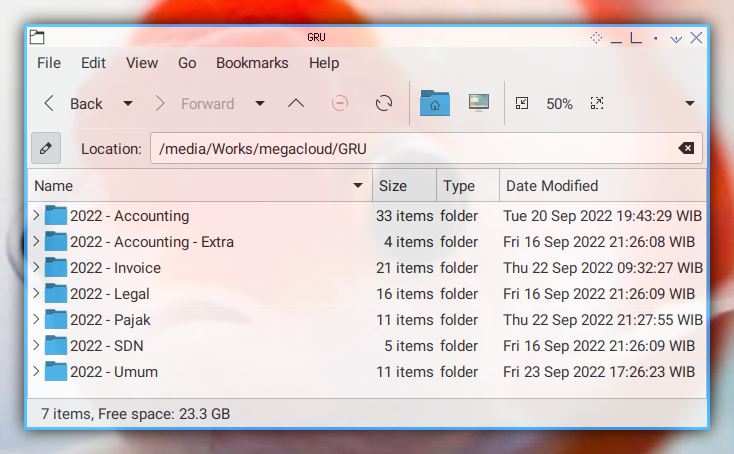Image resolution: width=734 pixels, height=454 pixels.
Task: Reset zoom level at 50%
Action: 559,103
